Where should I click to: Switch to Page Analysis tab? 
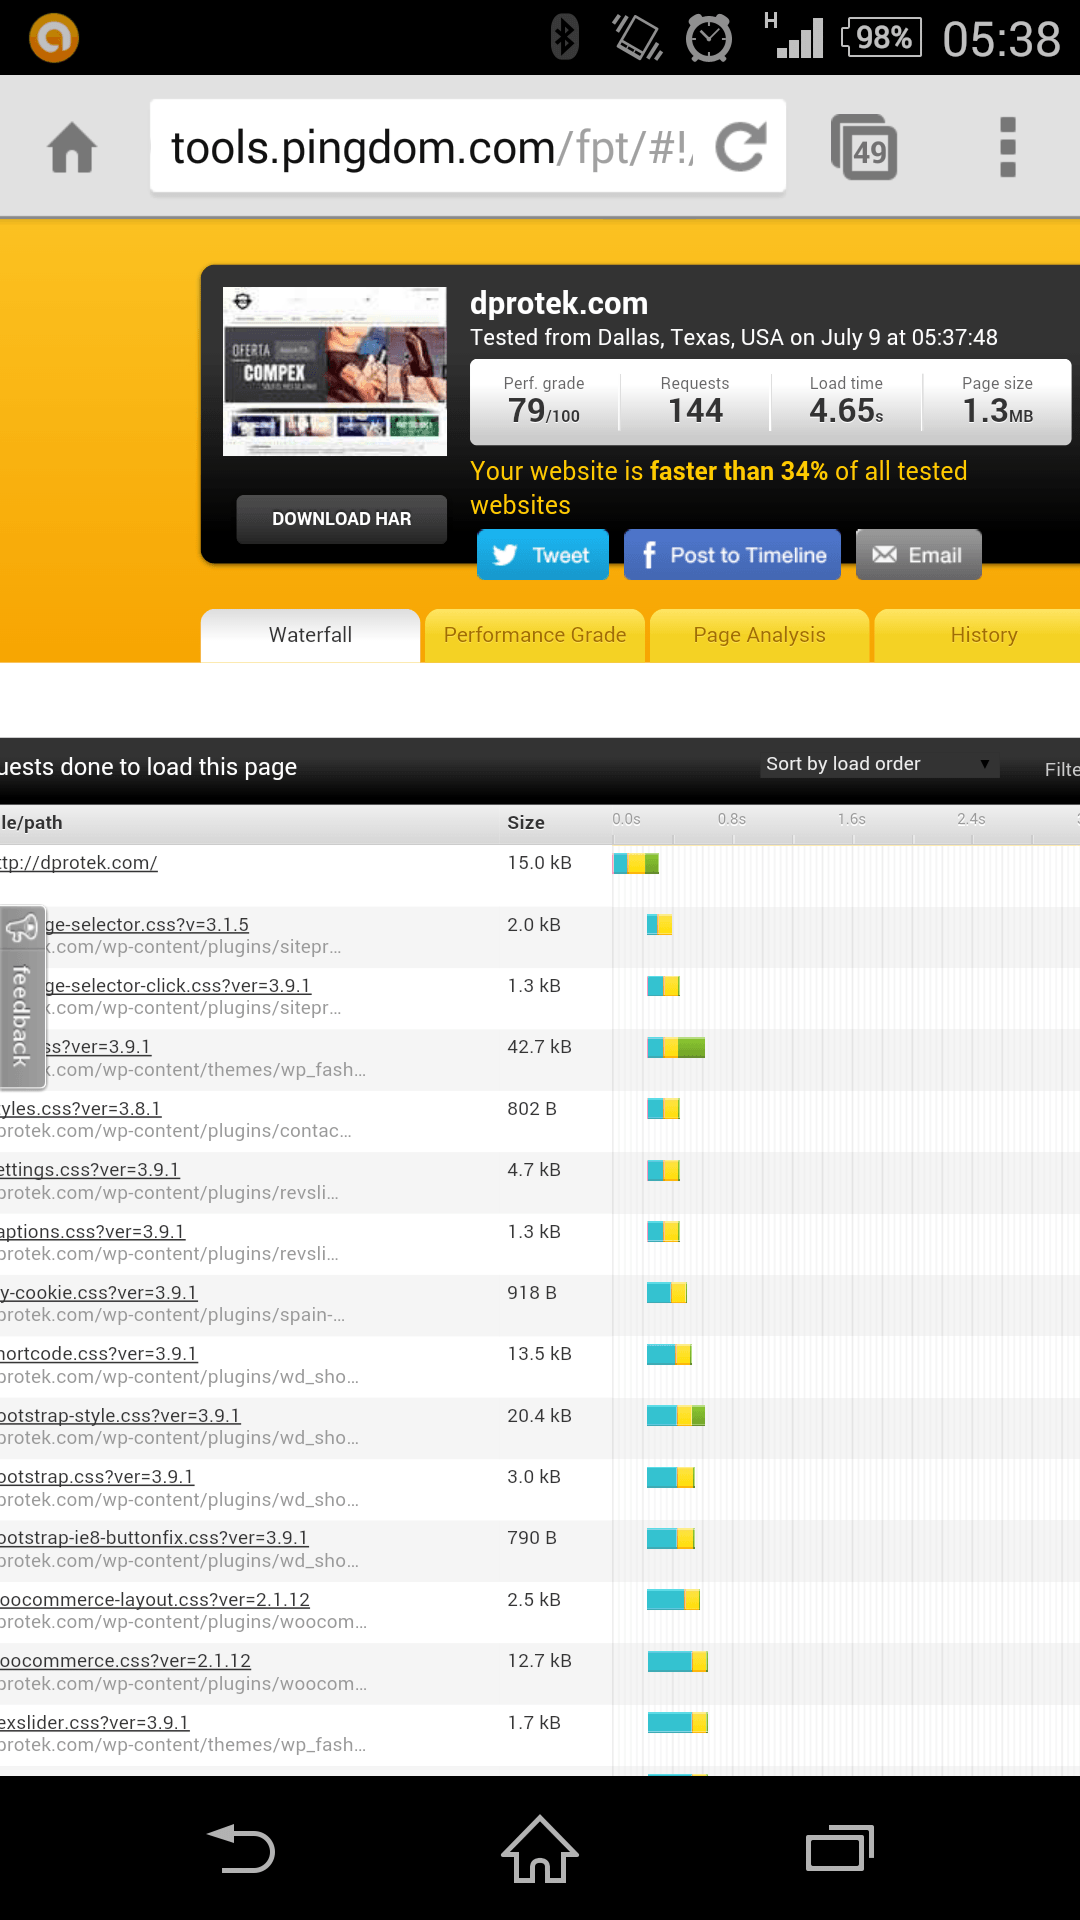(x=760, y=635)
